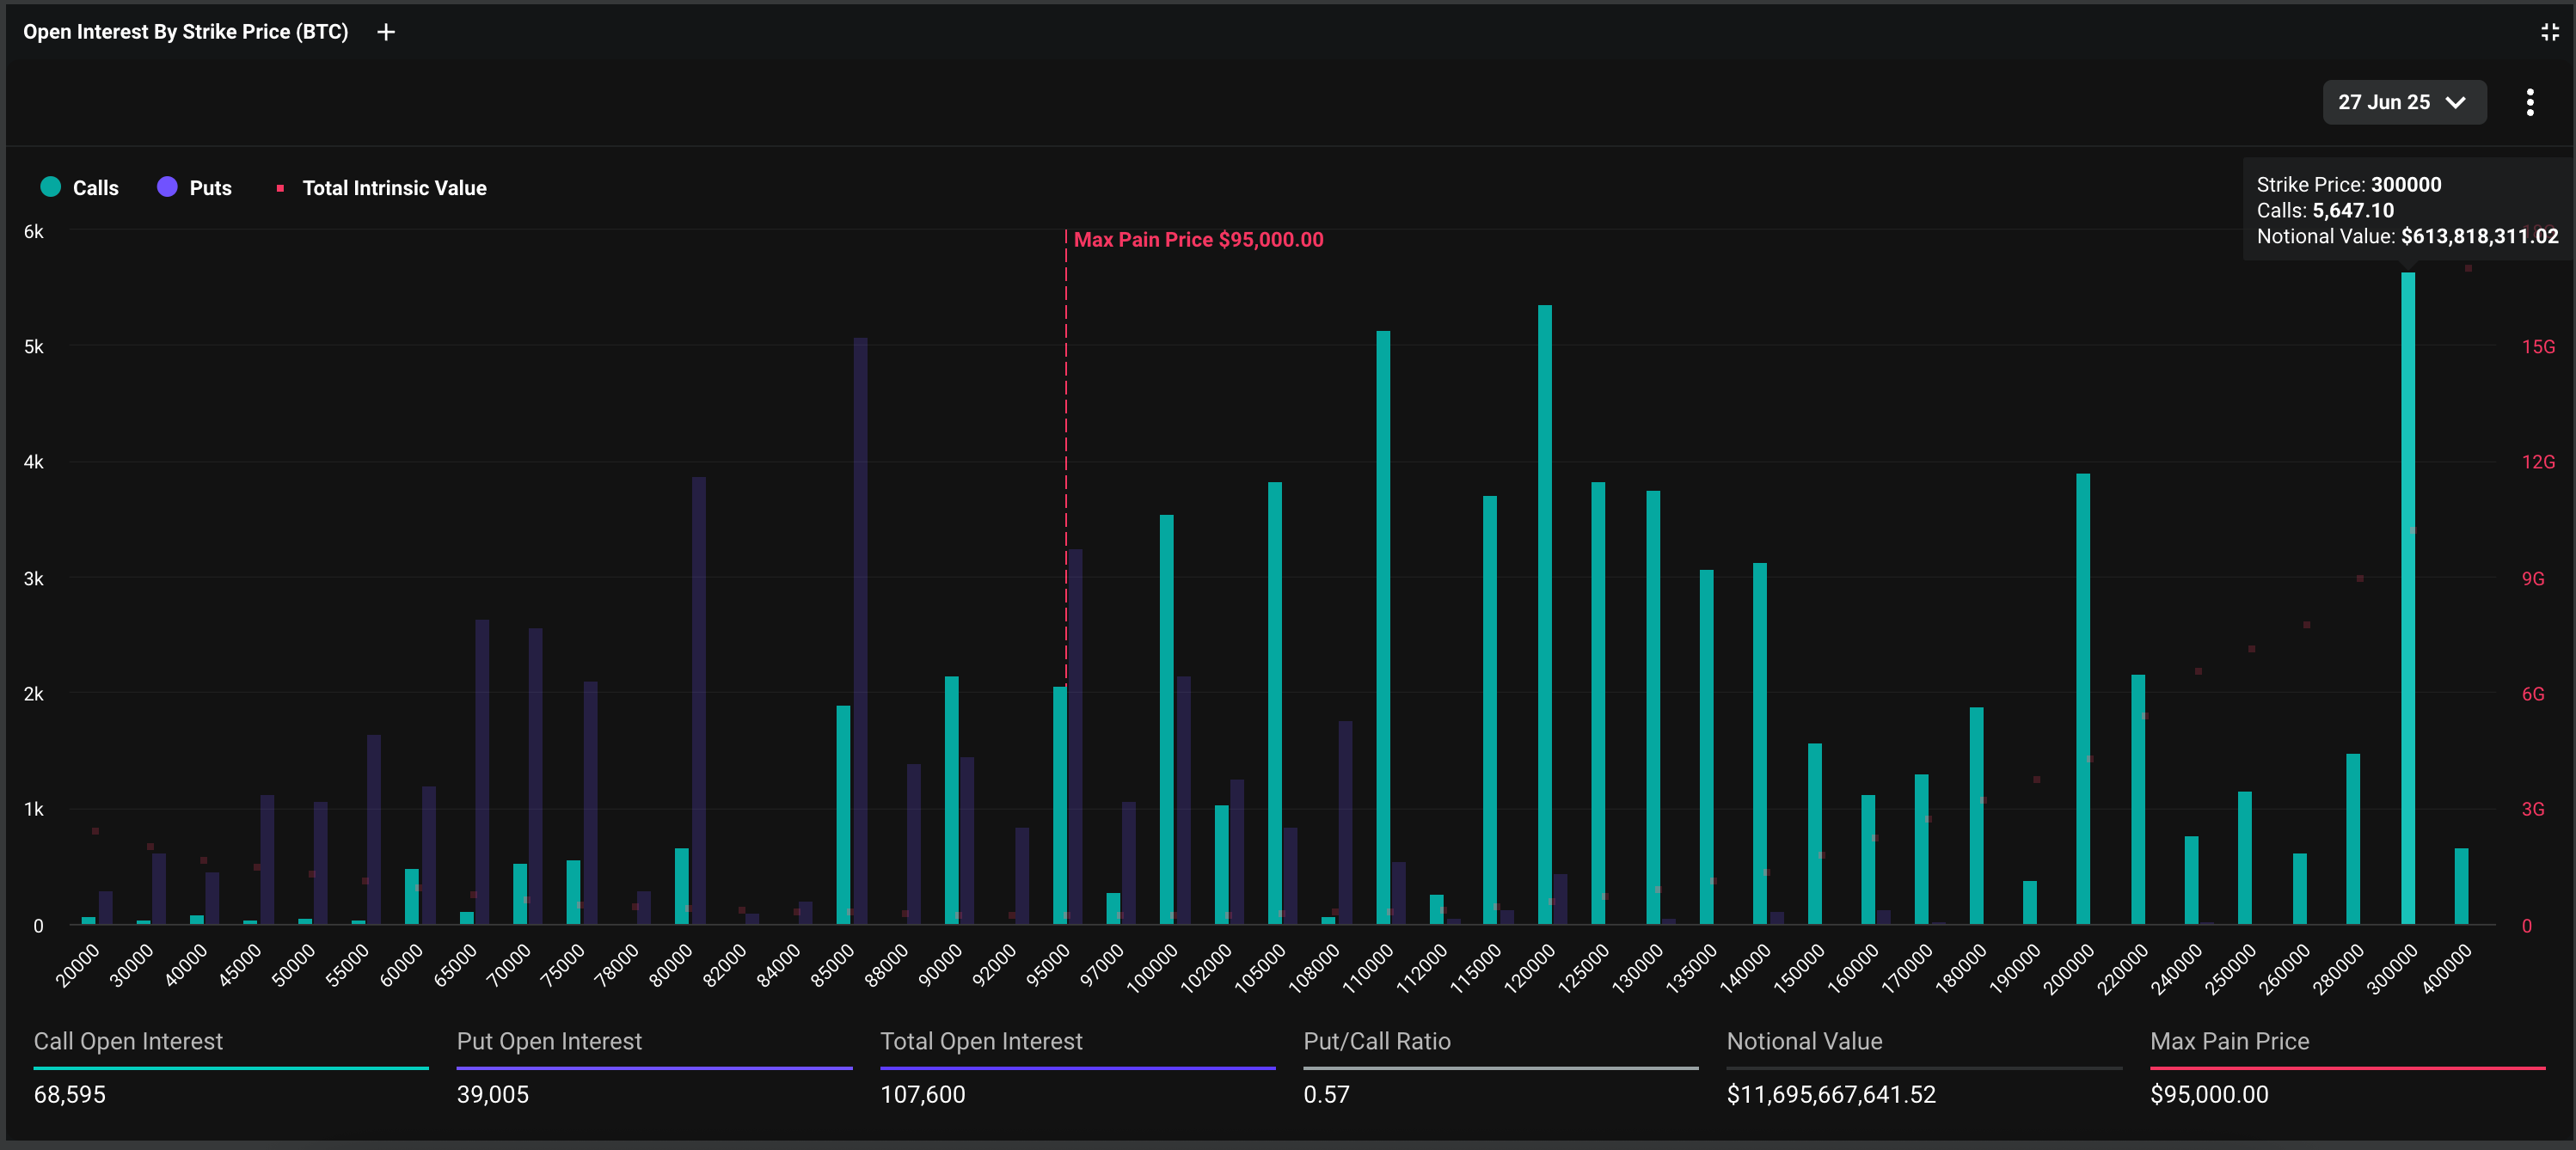
Task: Click the chevron arrow next to 27 Jun 25
Action: [x=2455, y=103]
